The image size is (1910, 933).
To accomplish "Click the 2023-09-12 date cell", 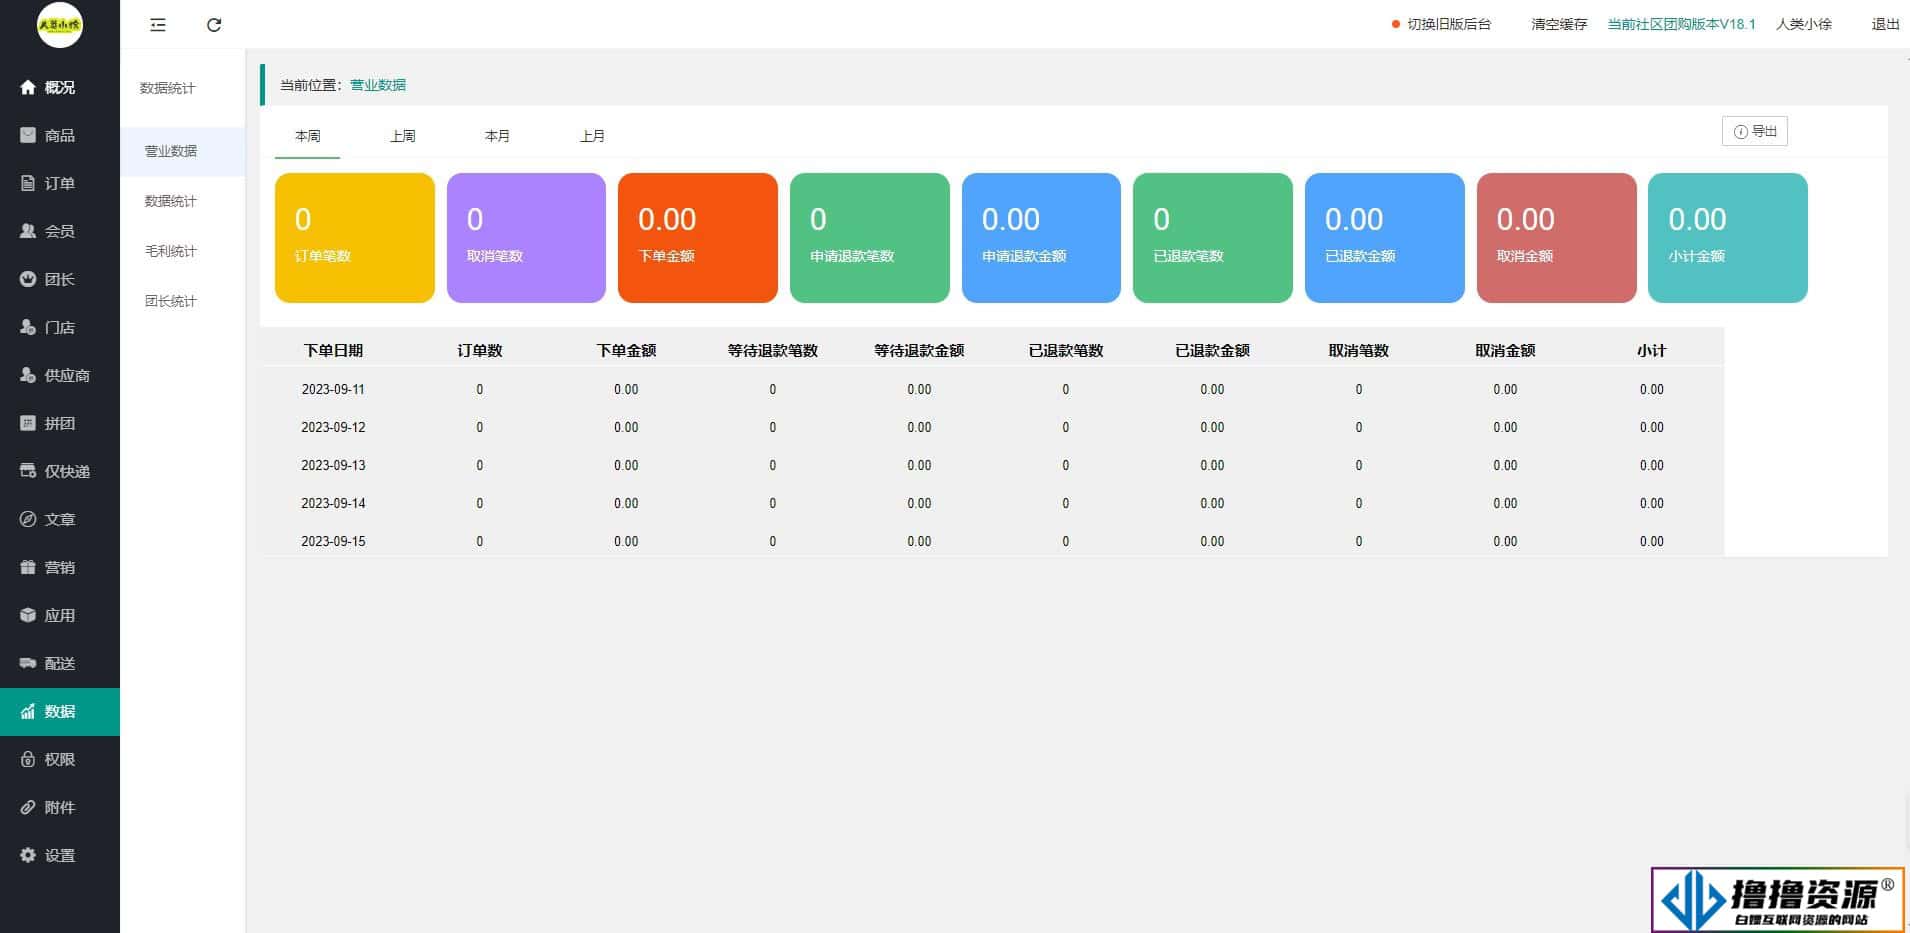I will tap(333, 427).
